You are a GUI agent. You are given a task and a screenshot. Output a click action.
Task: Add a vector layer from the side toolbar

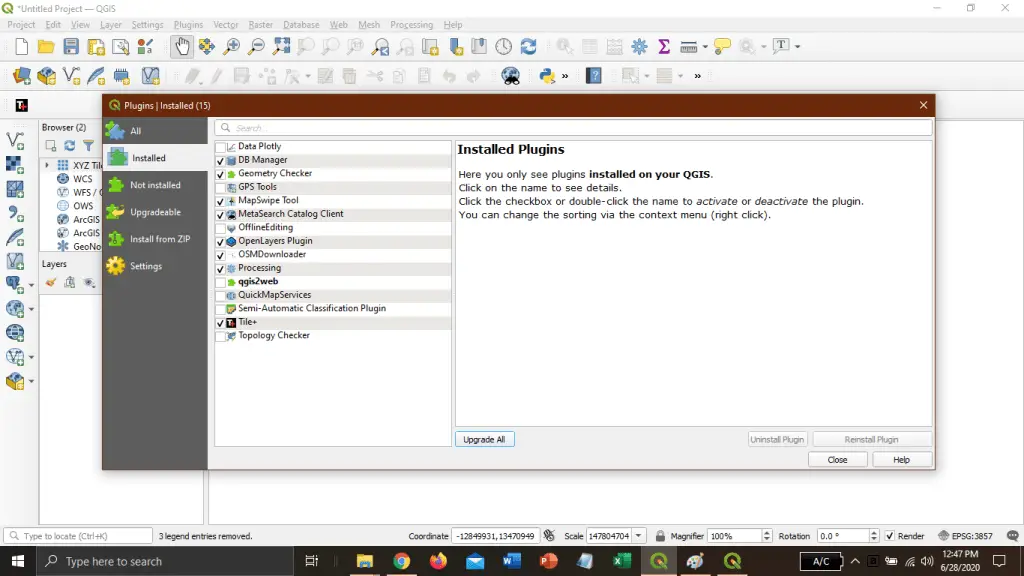pyautogui.click(x=15, y=140)
